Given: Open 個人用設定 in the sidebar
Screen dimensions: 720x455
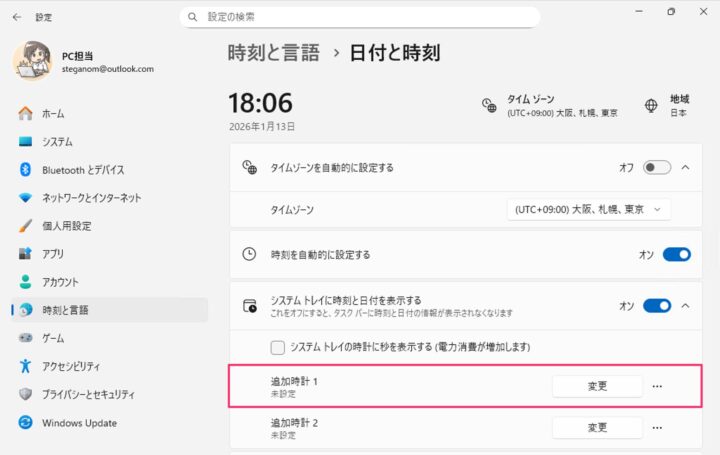Looking at the screenshot, I should tap(66, 226).
